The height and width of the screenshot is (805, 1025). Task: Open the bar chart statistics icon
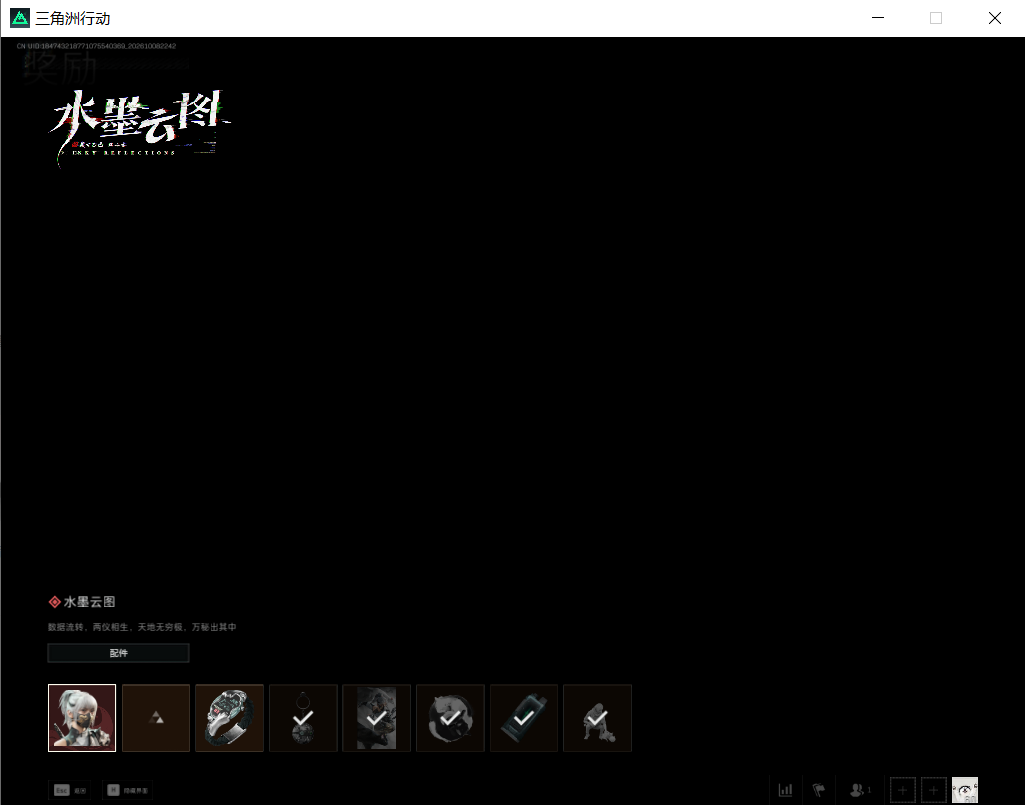point(786,790)
